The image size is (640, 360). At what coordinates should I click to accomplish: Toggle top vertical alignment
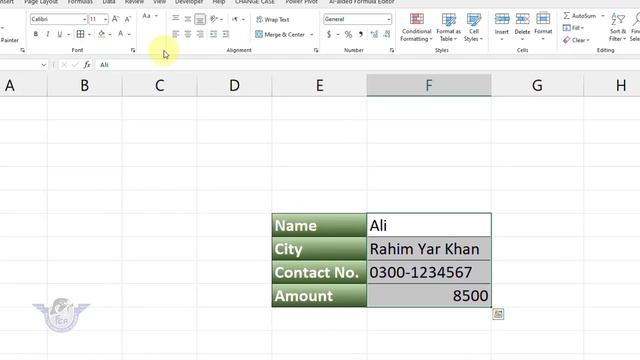[176, 19]
